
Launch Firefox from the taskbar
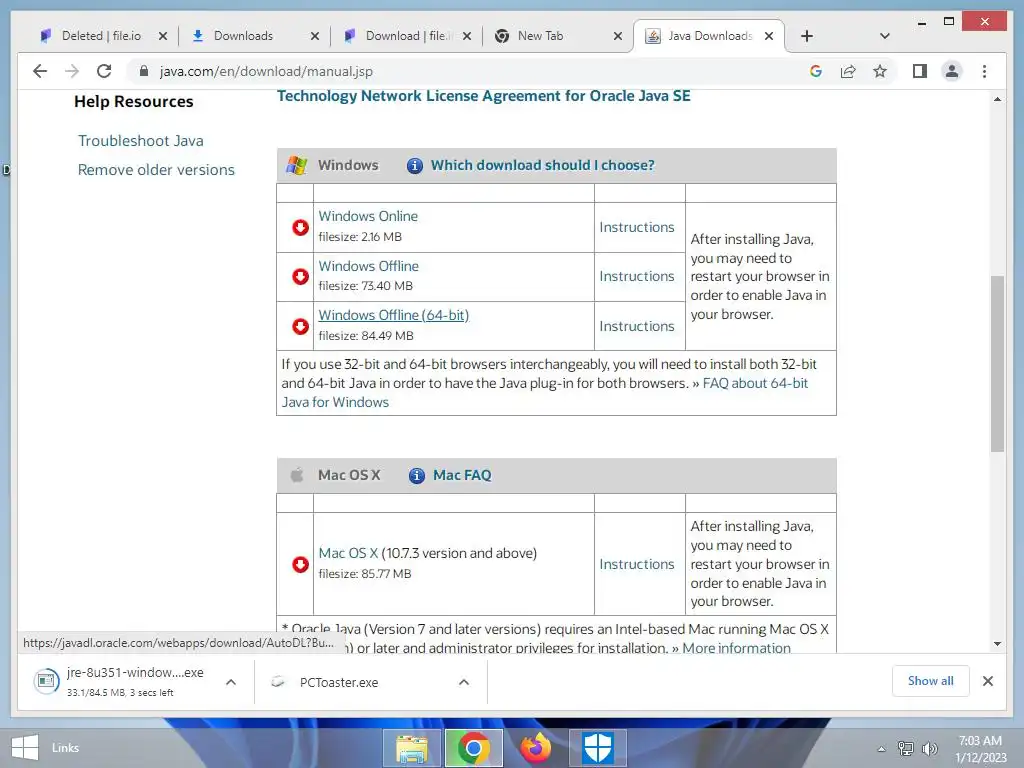(536, 748)
